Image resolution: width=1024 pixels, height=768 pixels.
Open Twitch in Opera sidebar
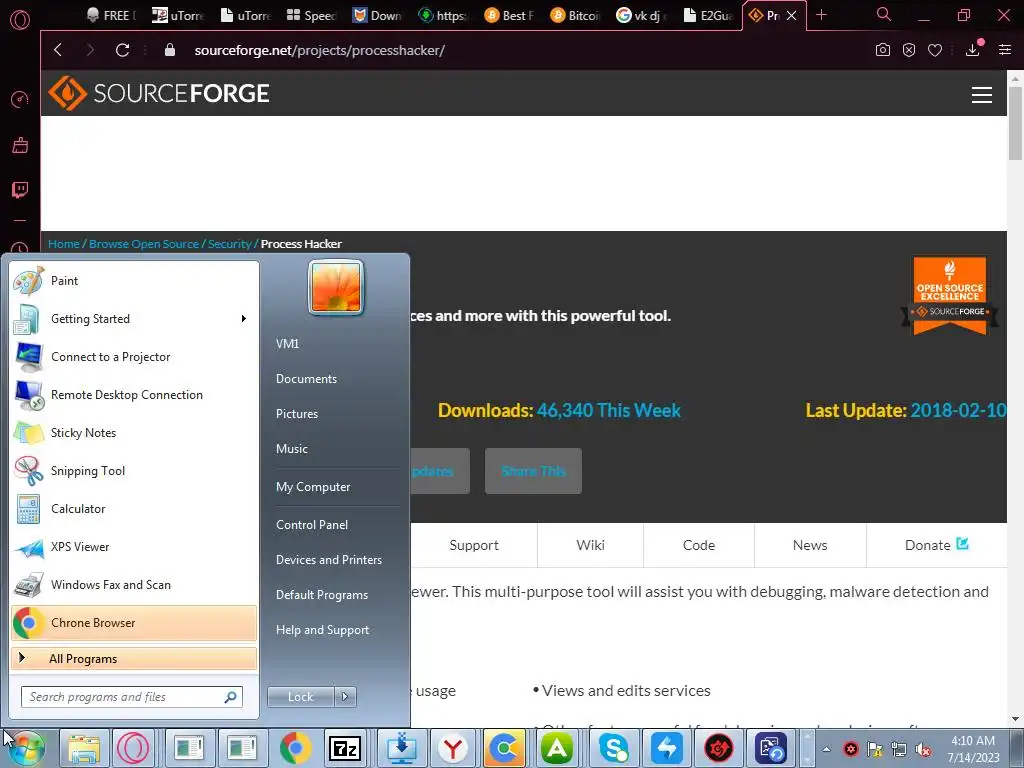click(x=20, y=190)
